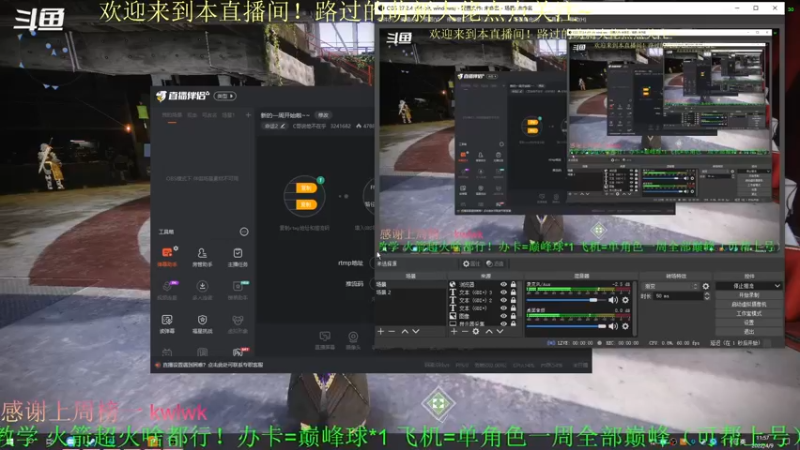Move scene up in 场景 panel
Screen dimensions: 800x450
coord(405,332)
